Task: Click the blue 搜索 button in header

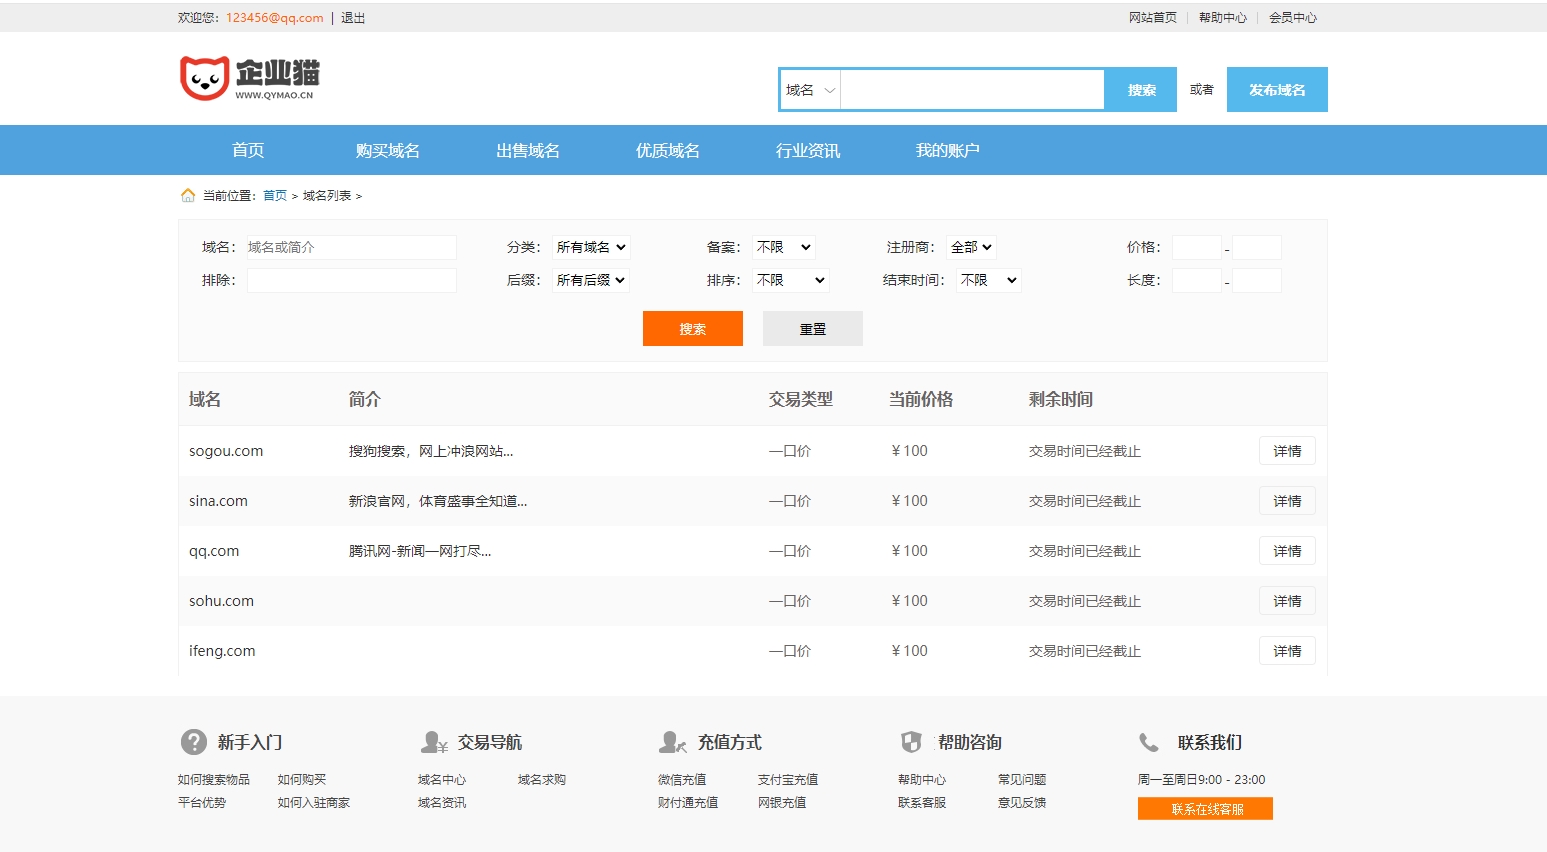Action: point(1141,90)
